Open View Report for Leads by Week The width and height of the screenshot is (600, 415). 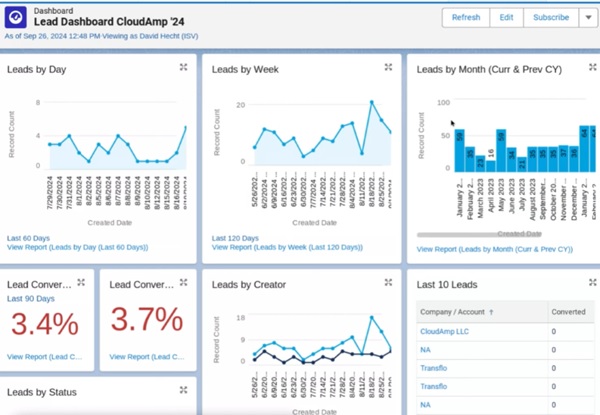286,248
